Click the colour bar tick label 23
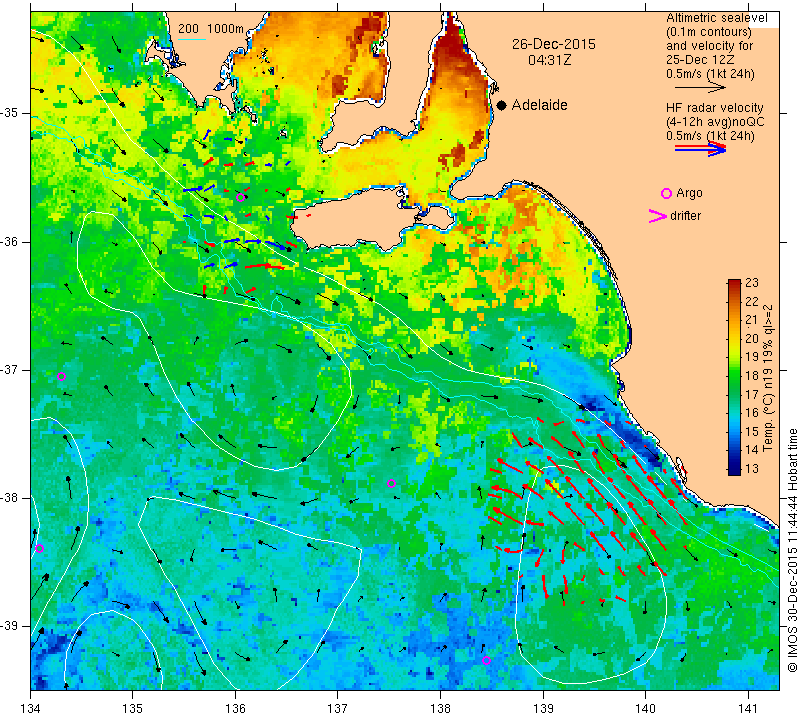This screenshot has height=720, width=800. [752, 283]
